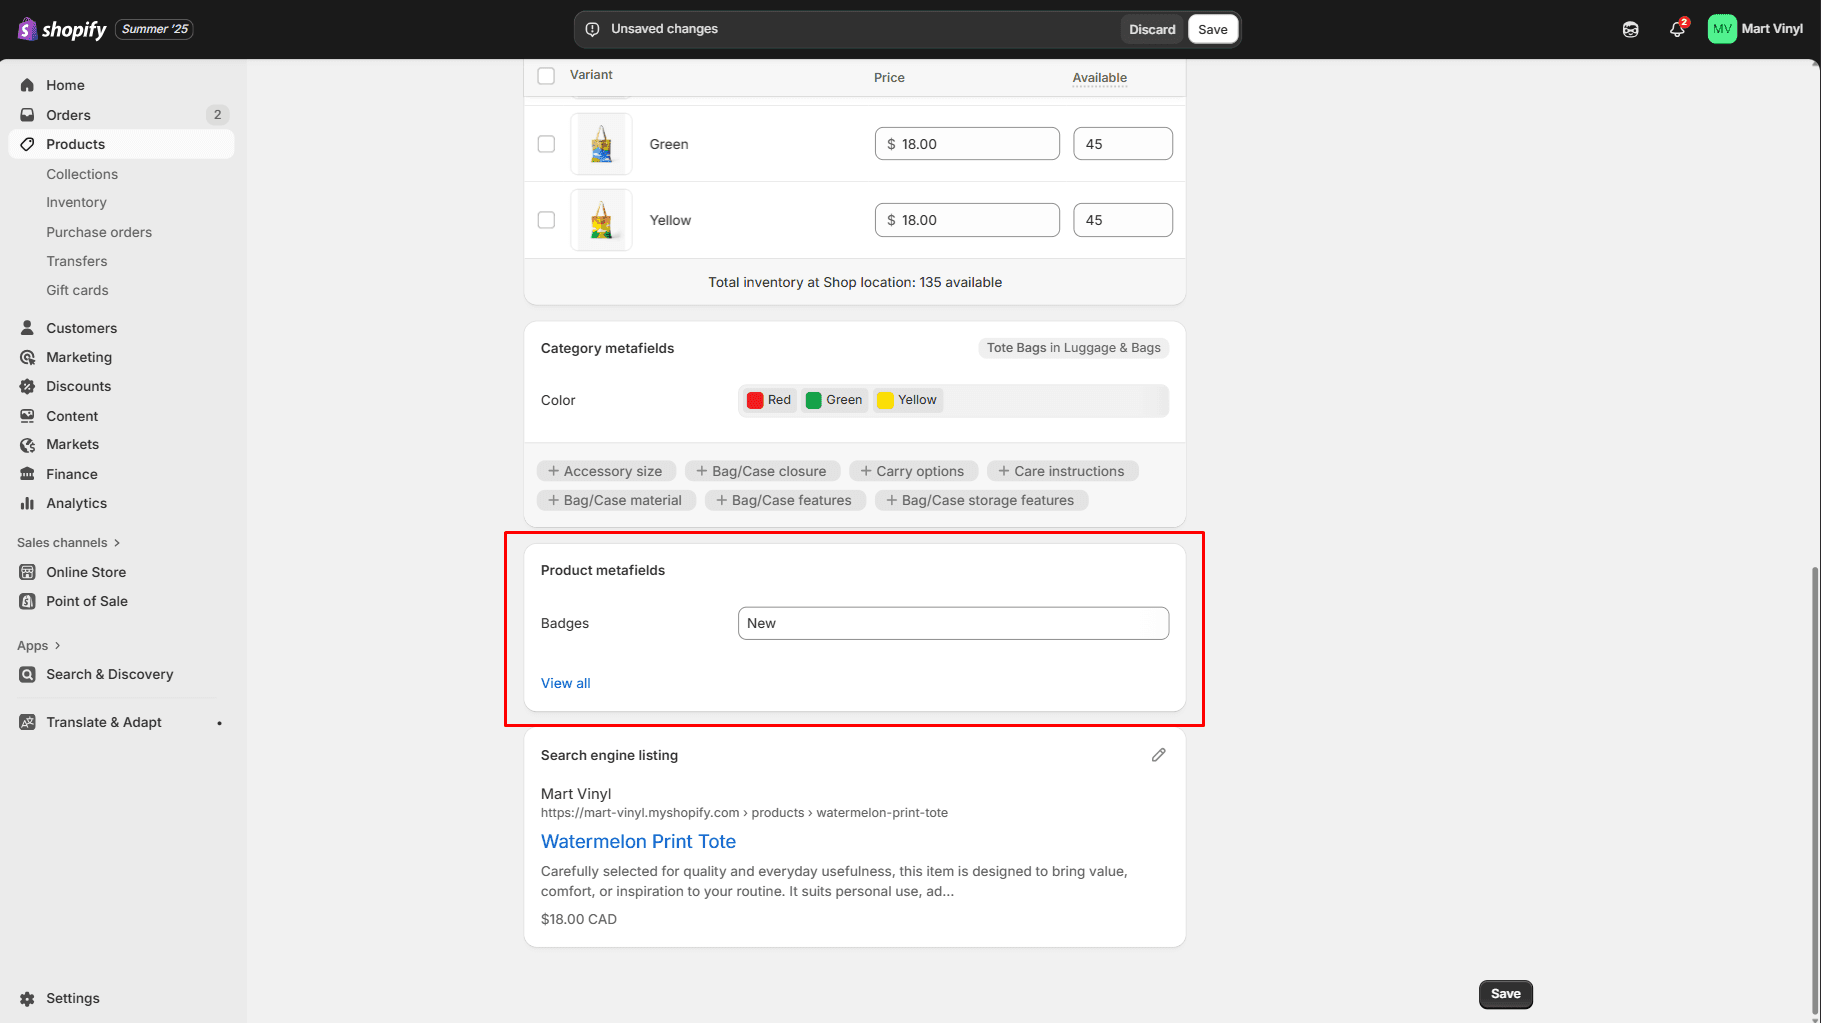Screen dimensions: 1821x1023
Task: Open the Sidekick assistant icon in top bar
Action: click(x=1630, y=29)
